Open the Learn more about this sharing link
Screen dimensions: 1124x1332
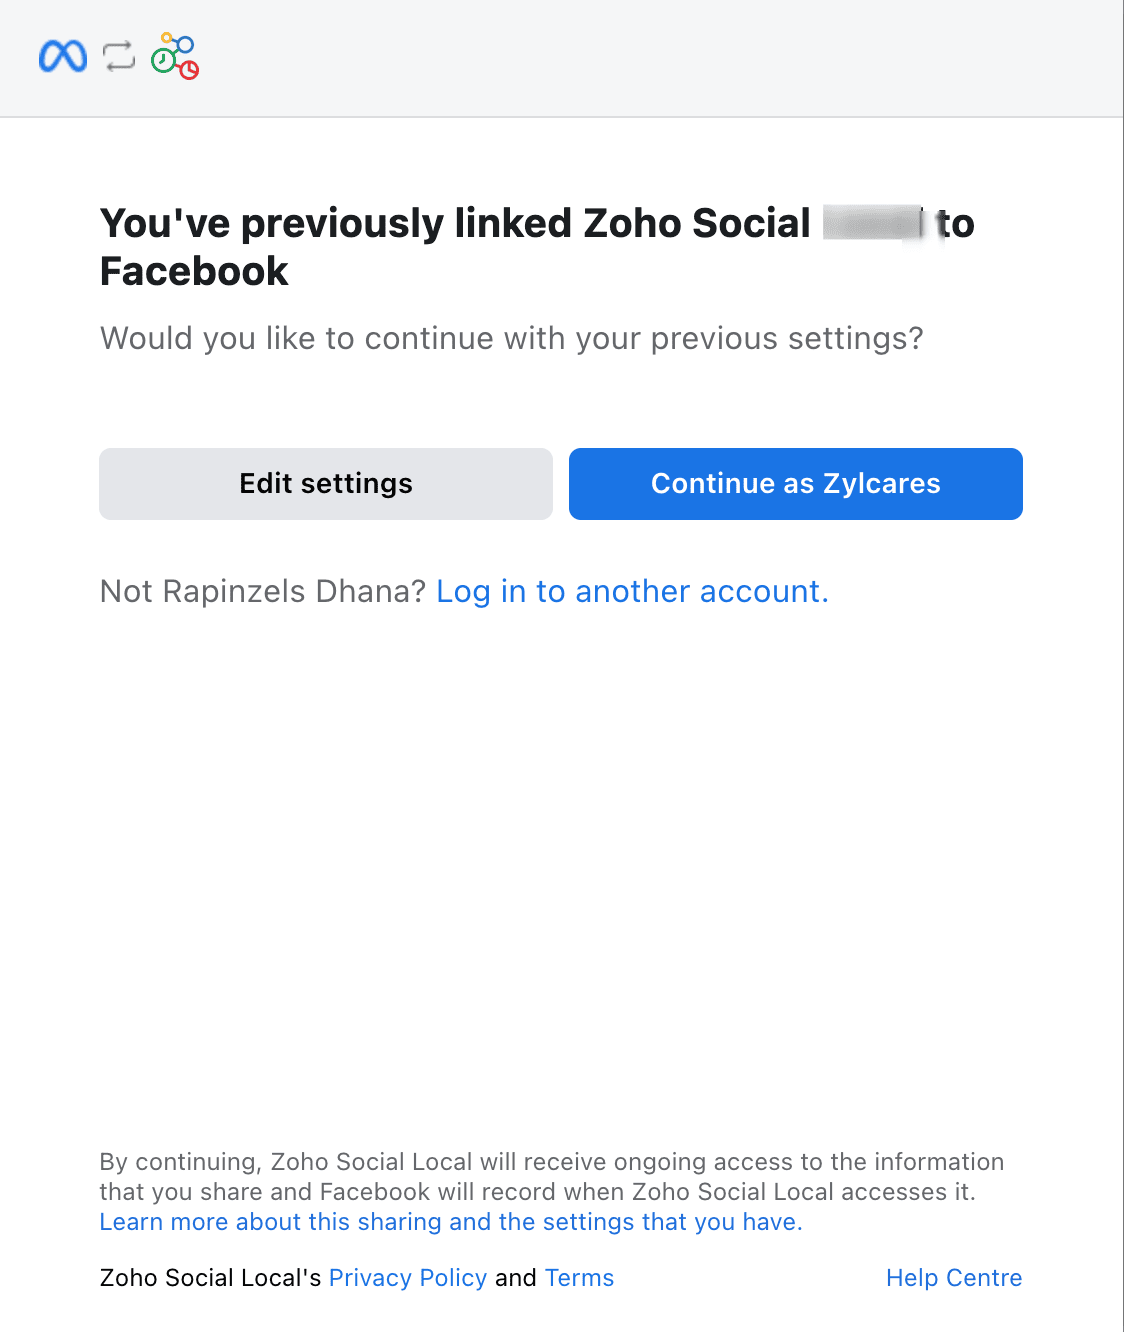450,1222
